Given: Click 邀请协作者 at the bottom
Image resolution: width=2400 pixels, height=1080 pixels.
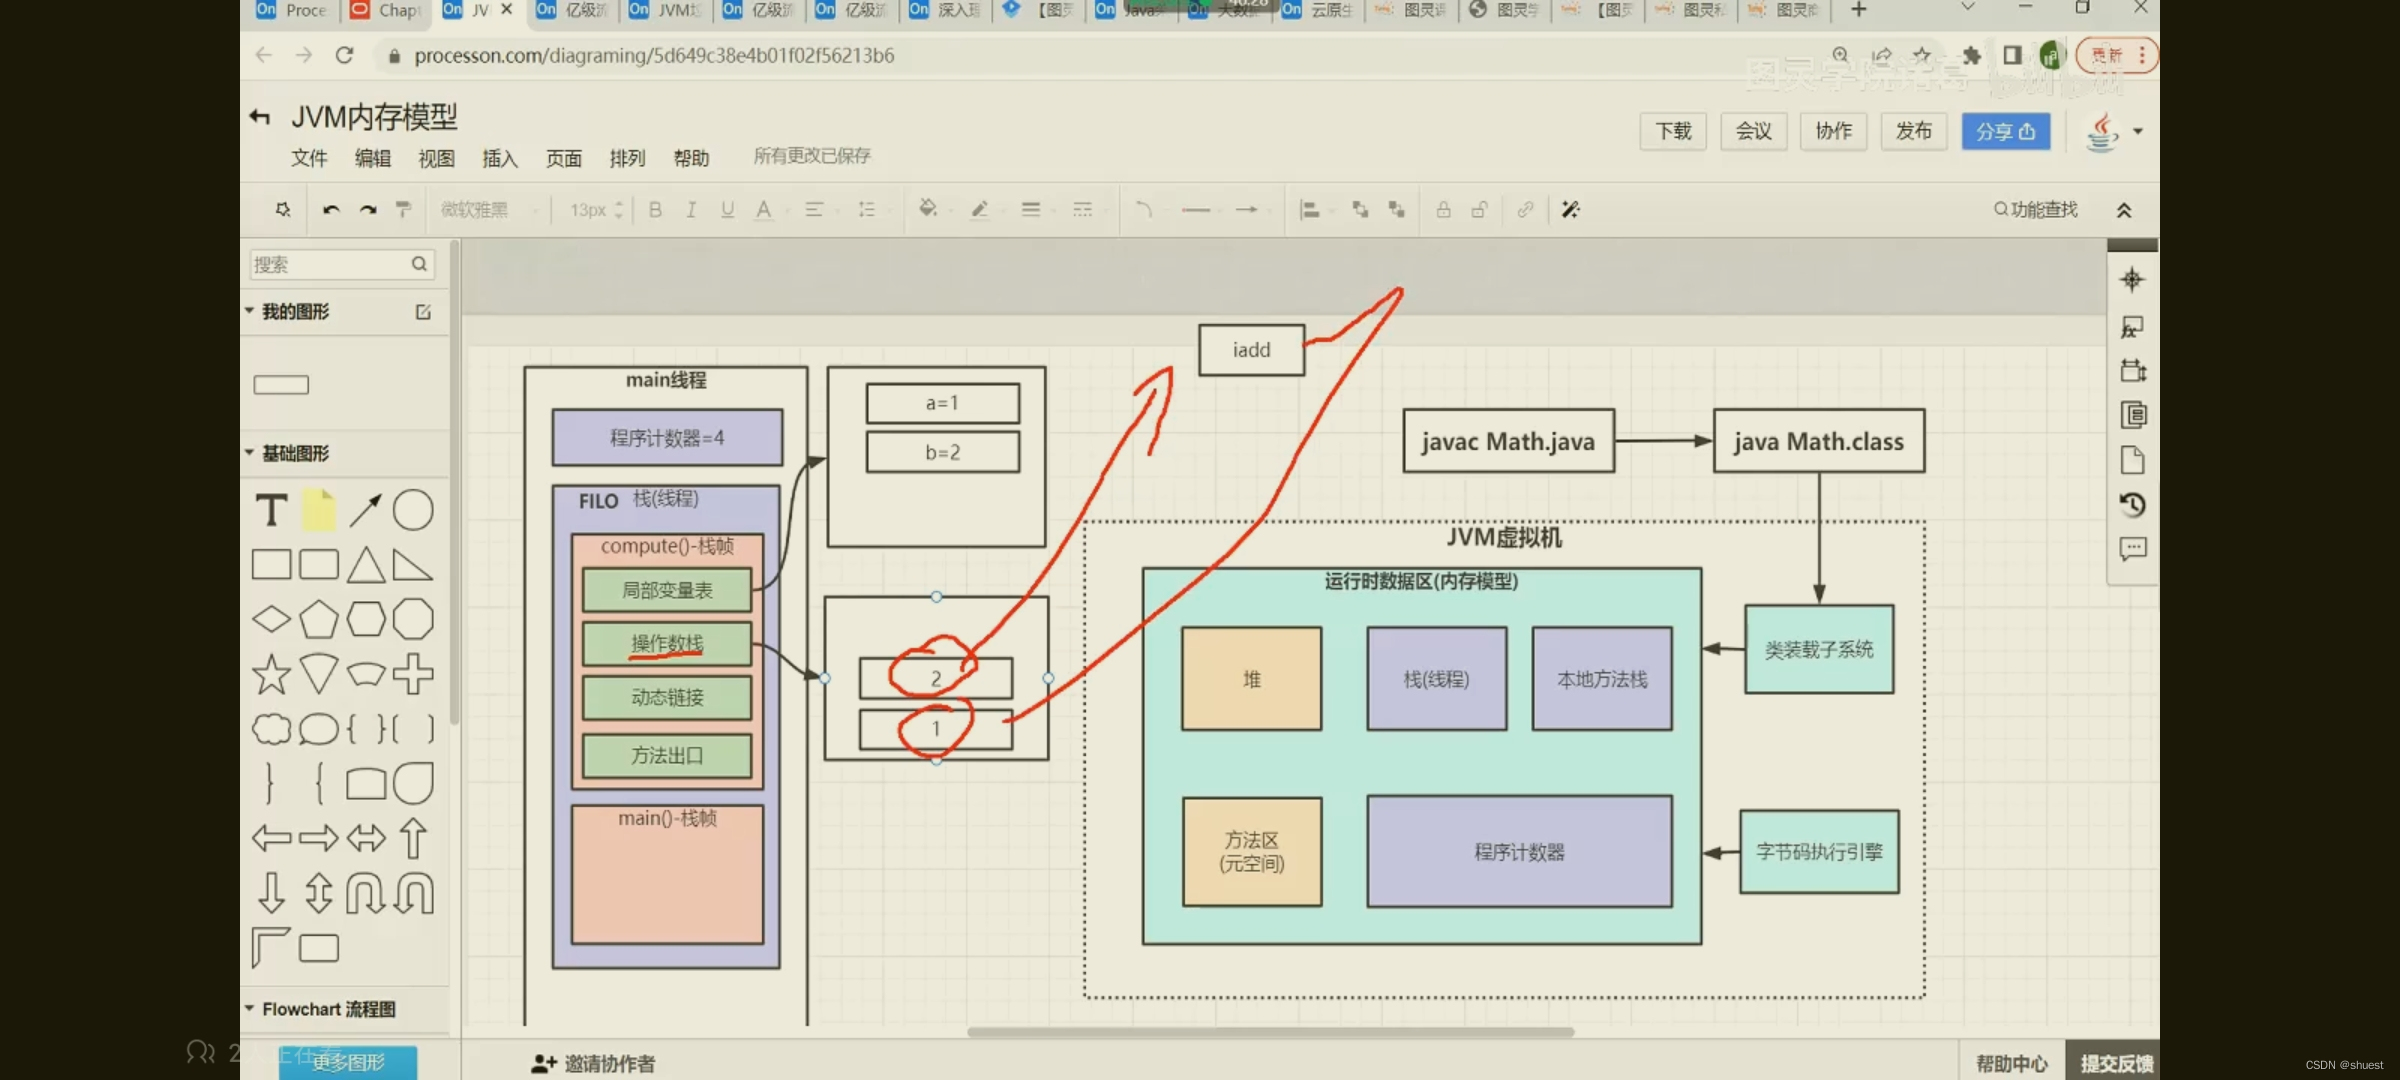Looking at the screenshot, I should [x=593, y=1064].
